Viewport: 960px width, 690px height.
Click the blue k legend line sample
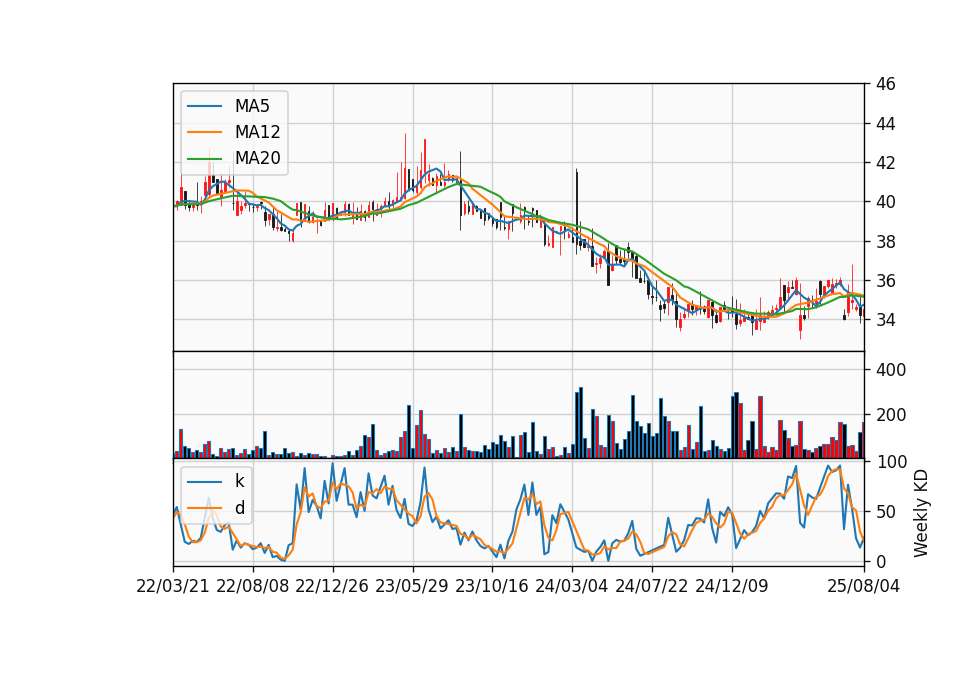204,482
